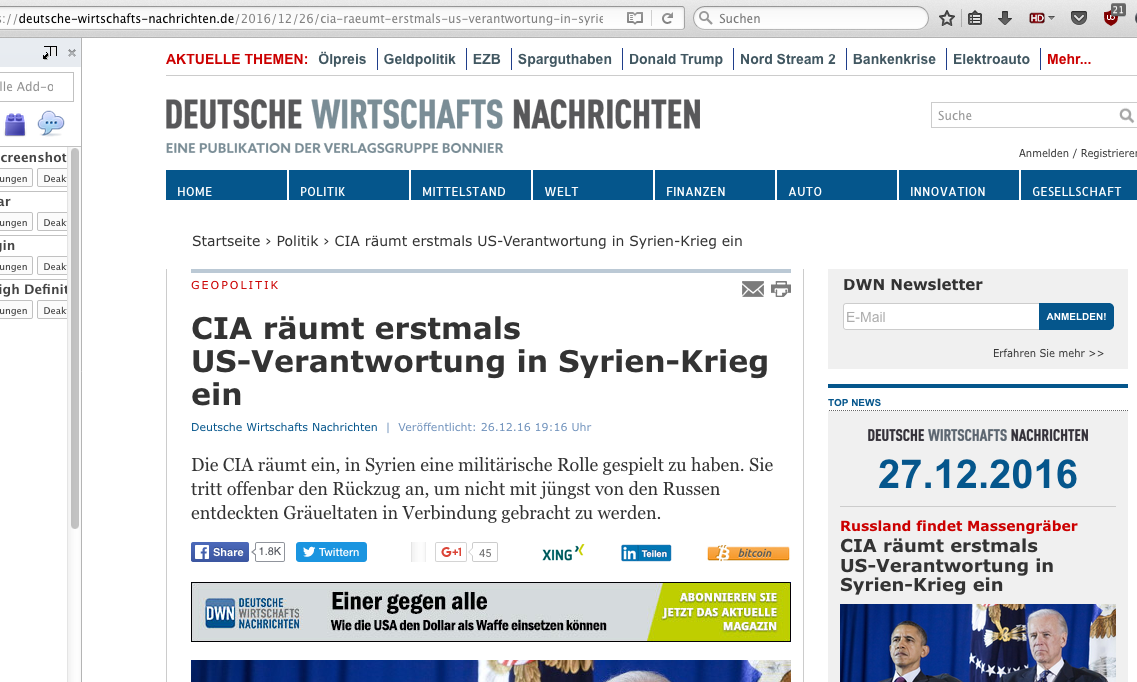Open the Sparguthaben topic link
The image size is (1137, 682).
(x=565, y=59)
